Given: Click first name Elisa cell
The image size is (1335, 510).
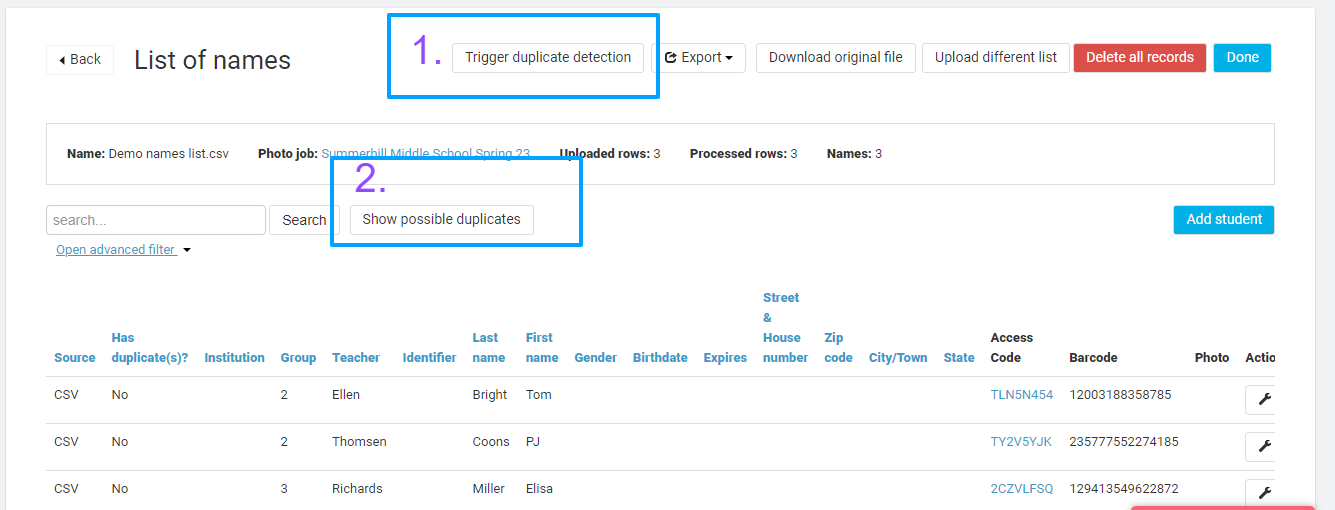Looking at the screenshot, I should tap(540, 489).
